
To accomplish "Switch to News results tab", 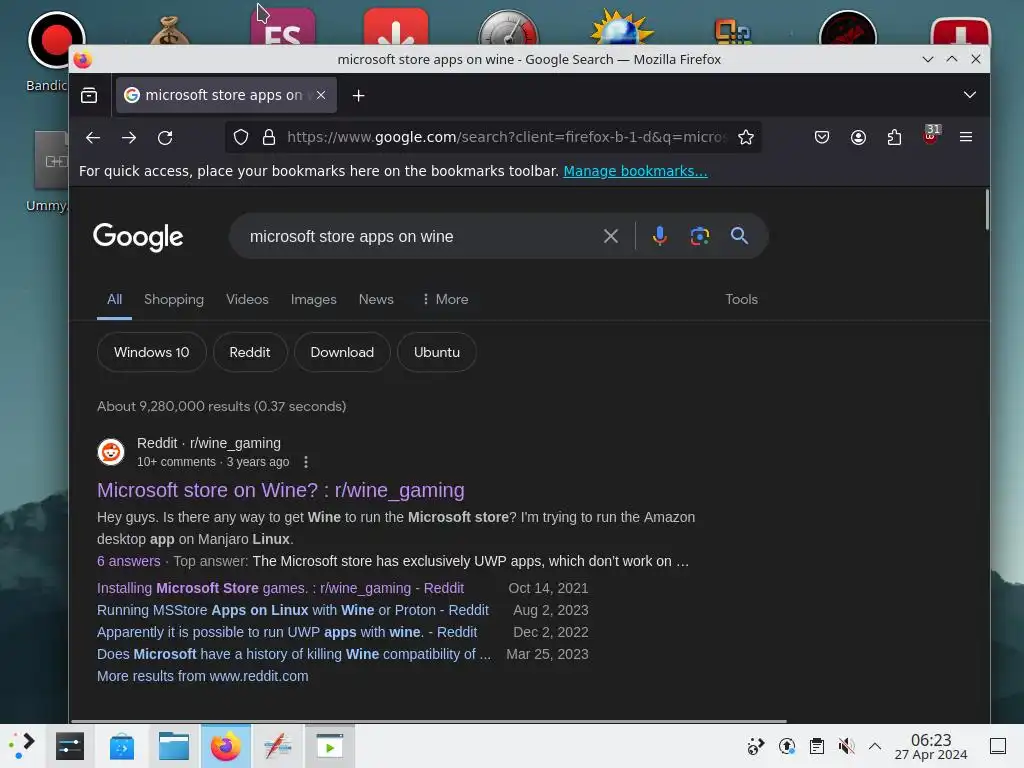I will point(376,299).
